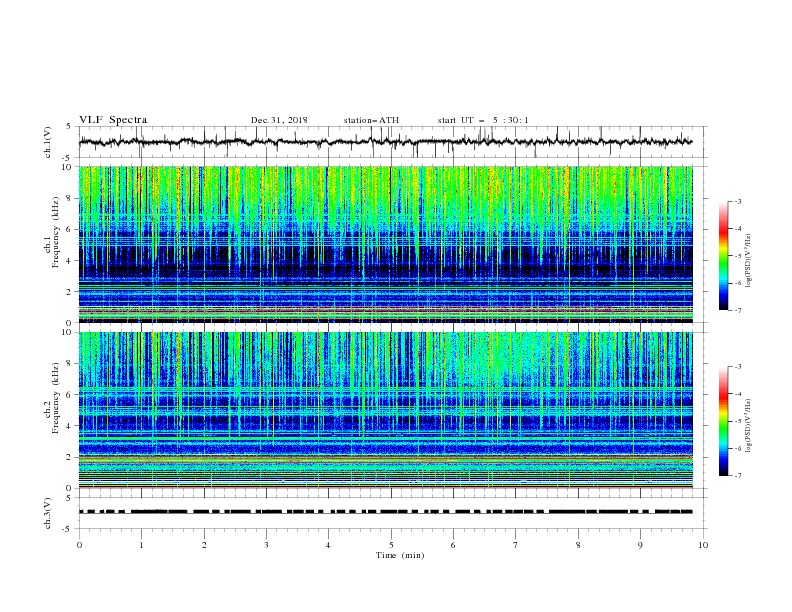Click time axis tick label 10 at right end

pos(703,545)
